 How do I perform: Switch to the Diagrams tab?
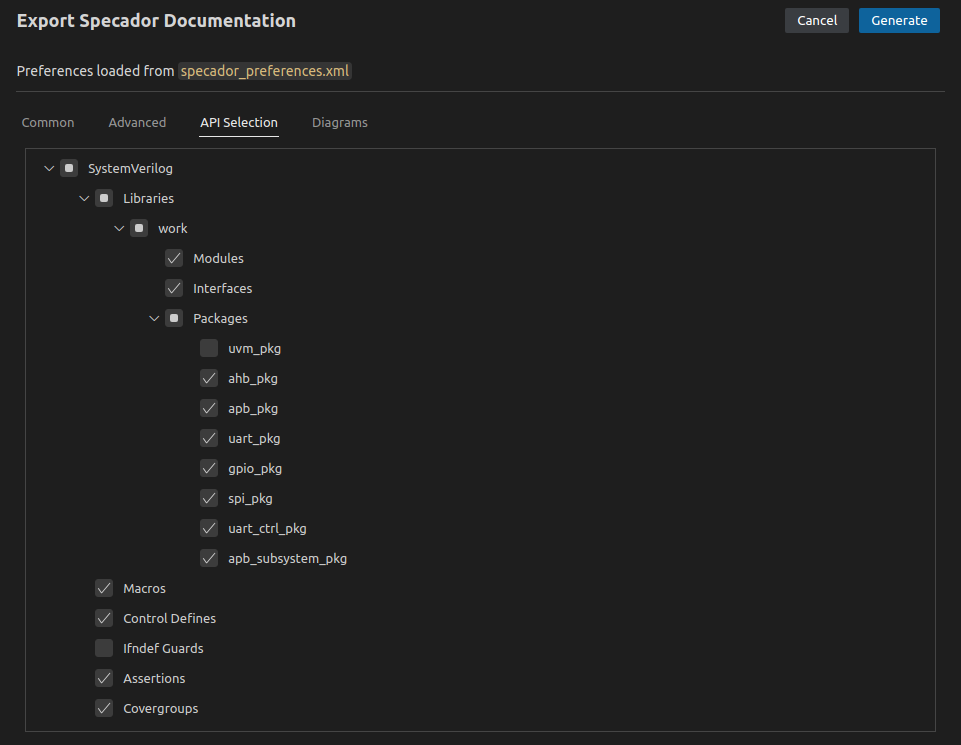(339, 122)
